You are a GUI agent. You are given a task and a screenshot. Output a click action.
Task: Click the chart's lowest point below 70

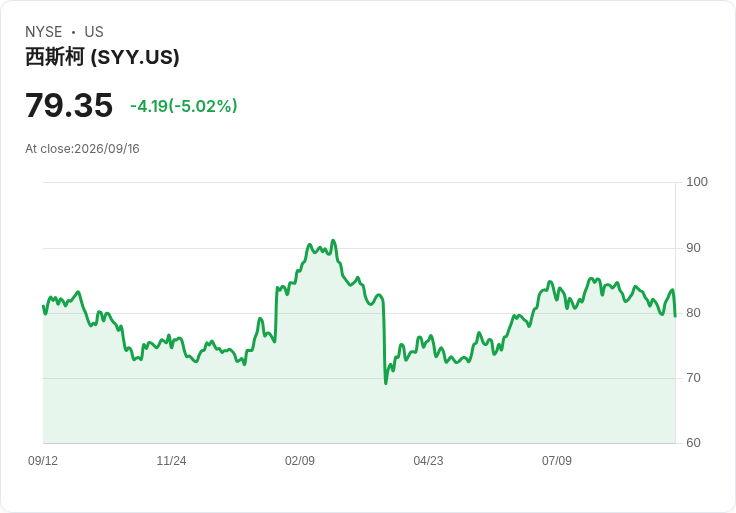point(386,383)
